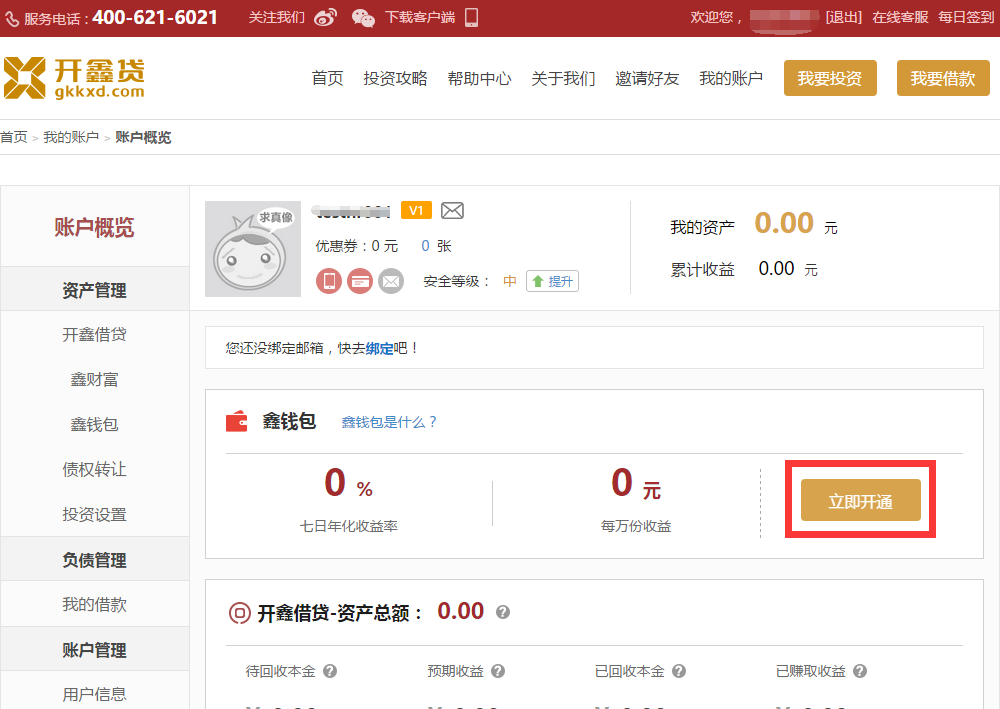Click the V1 level badge

coord(416,210)
